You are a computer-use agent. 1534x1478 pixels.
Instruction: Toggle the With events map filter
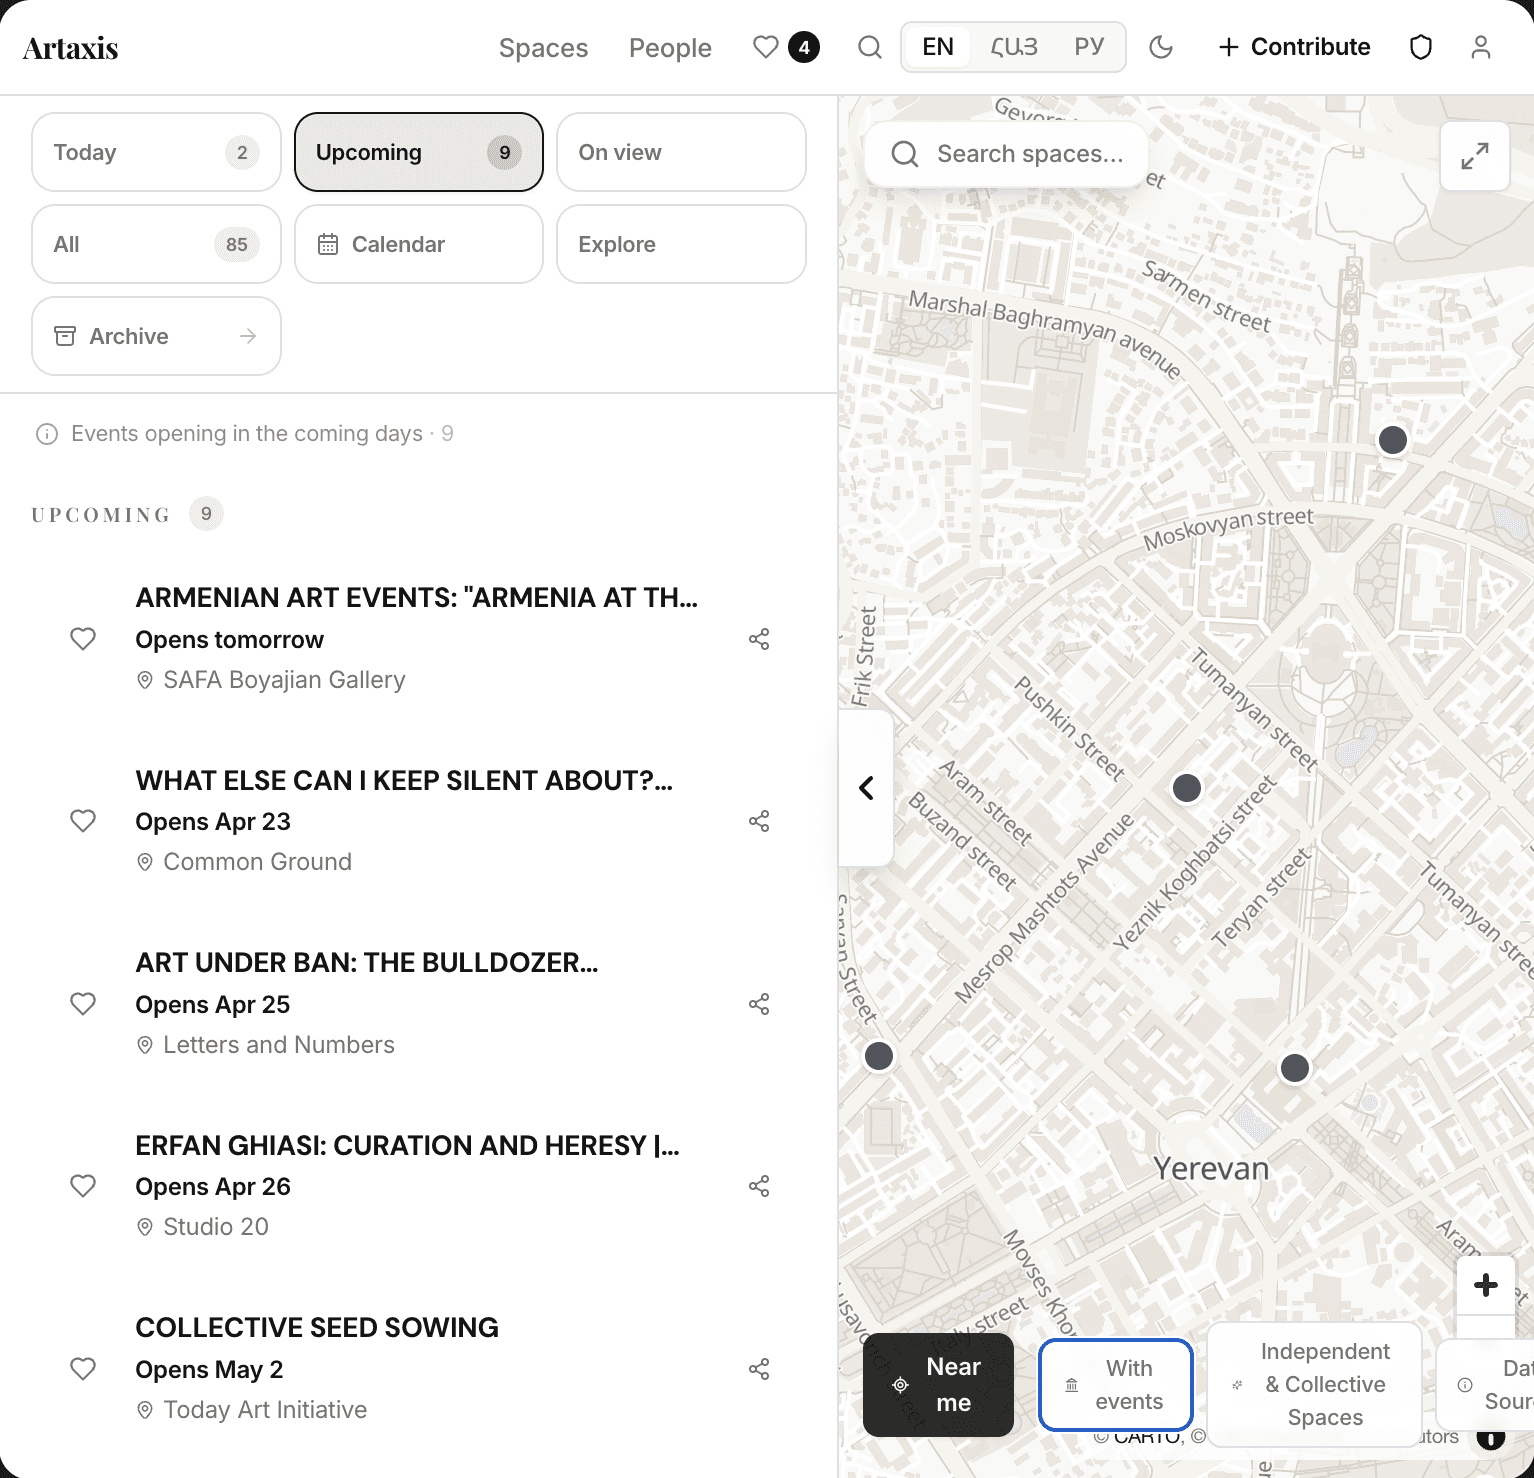[x=1115, y=1385]
